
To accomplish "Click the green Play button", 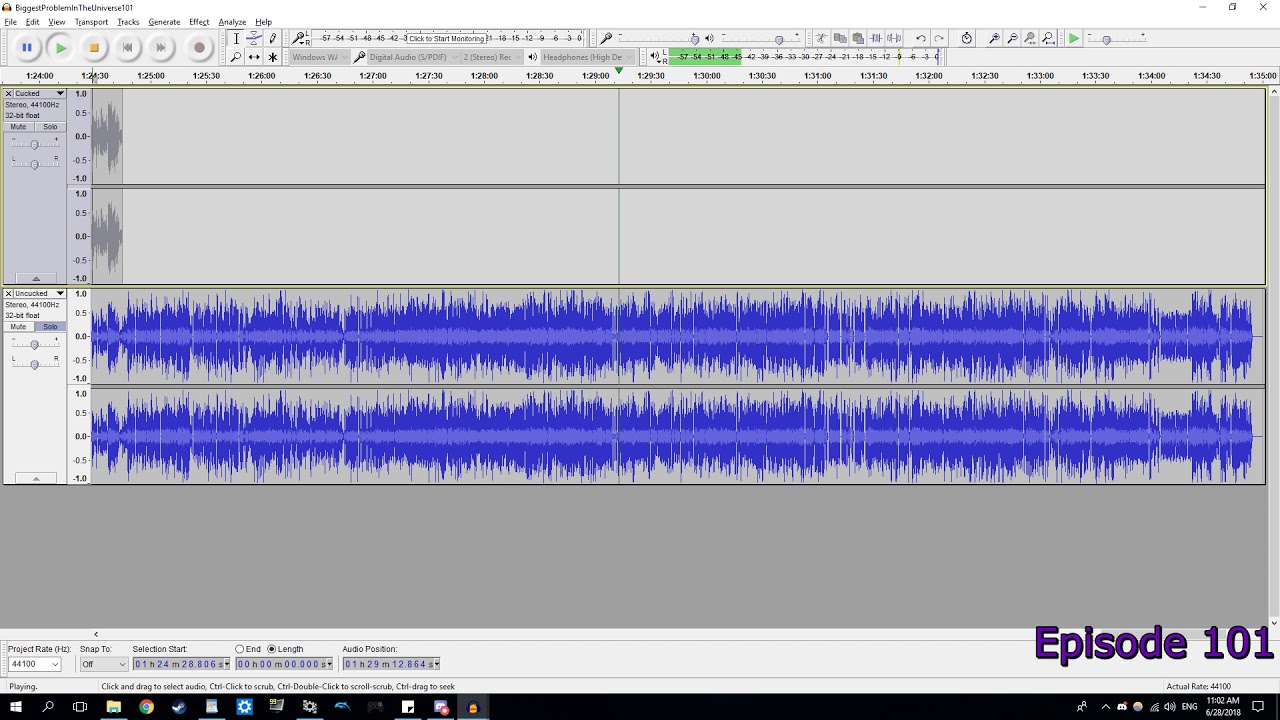I will pyautogui.click(x=61, y=47).
